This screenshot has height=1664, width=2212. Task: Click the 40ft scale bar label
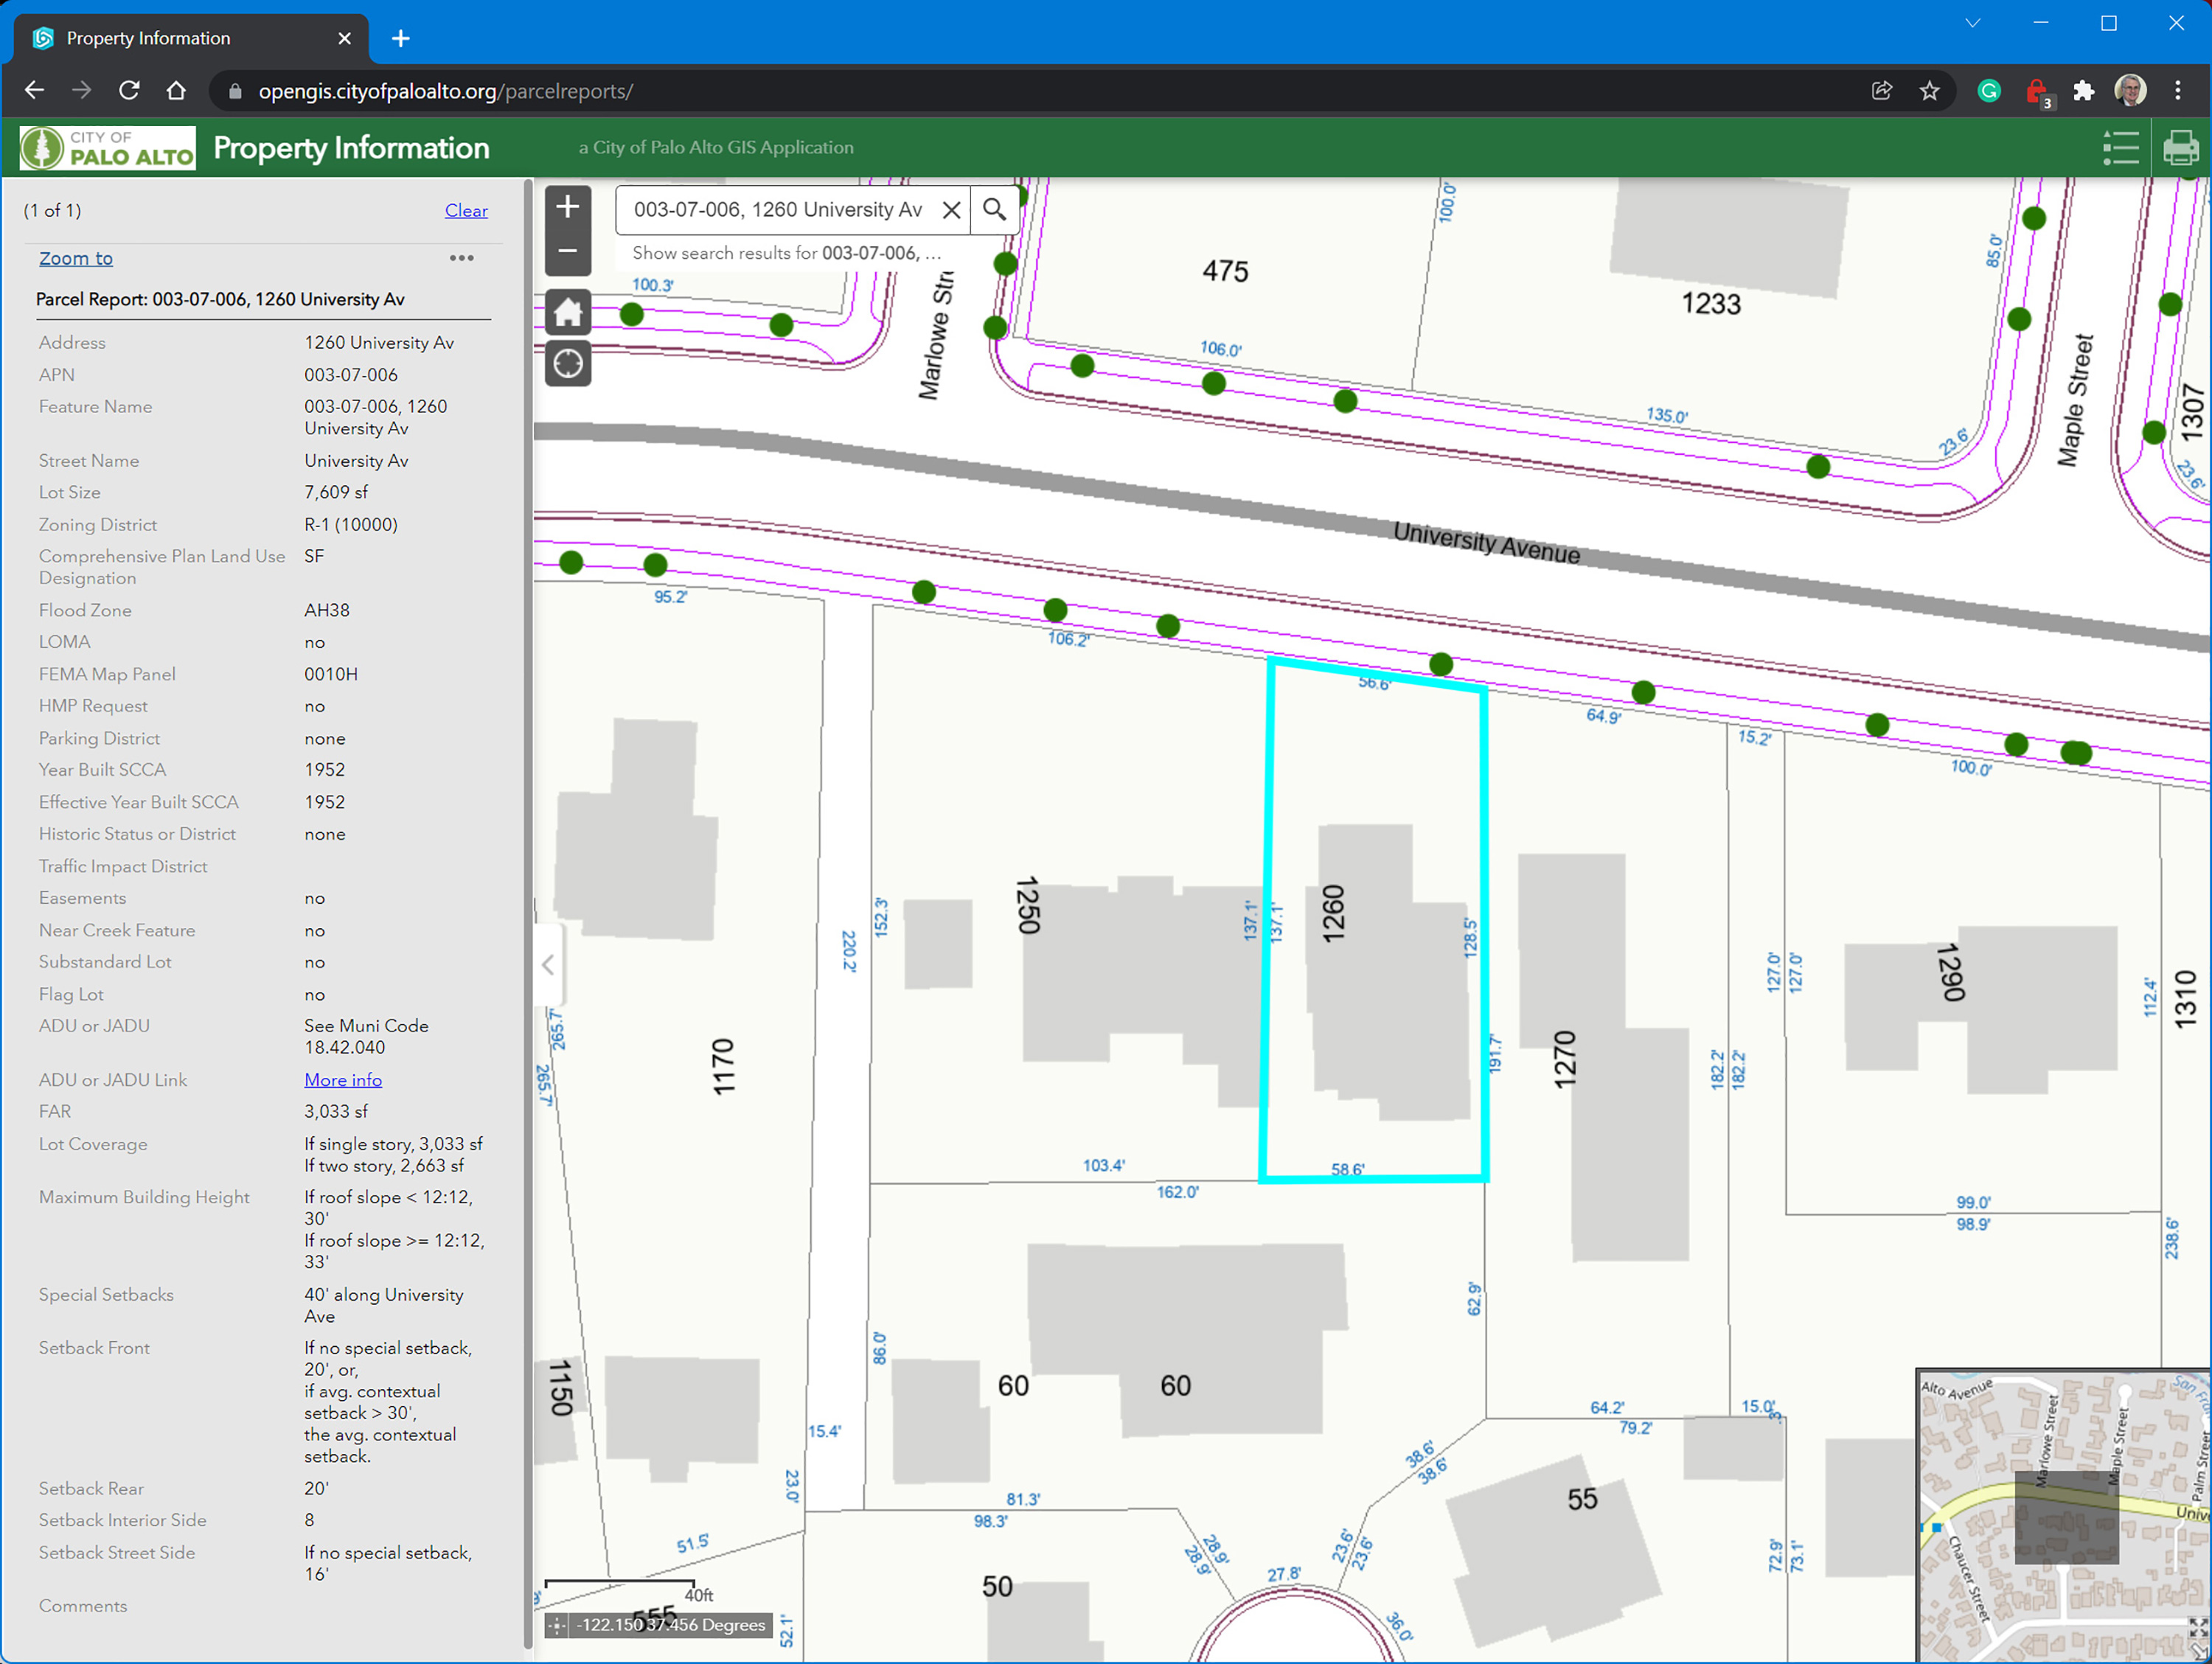click(x=700, y=1595)
